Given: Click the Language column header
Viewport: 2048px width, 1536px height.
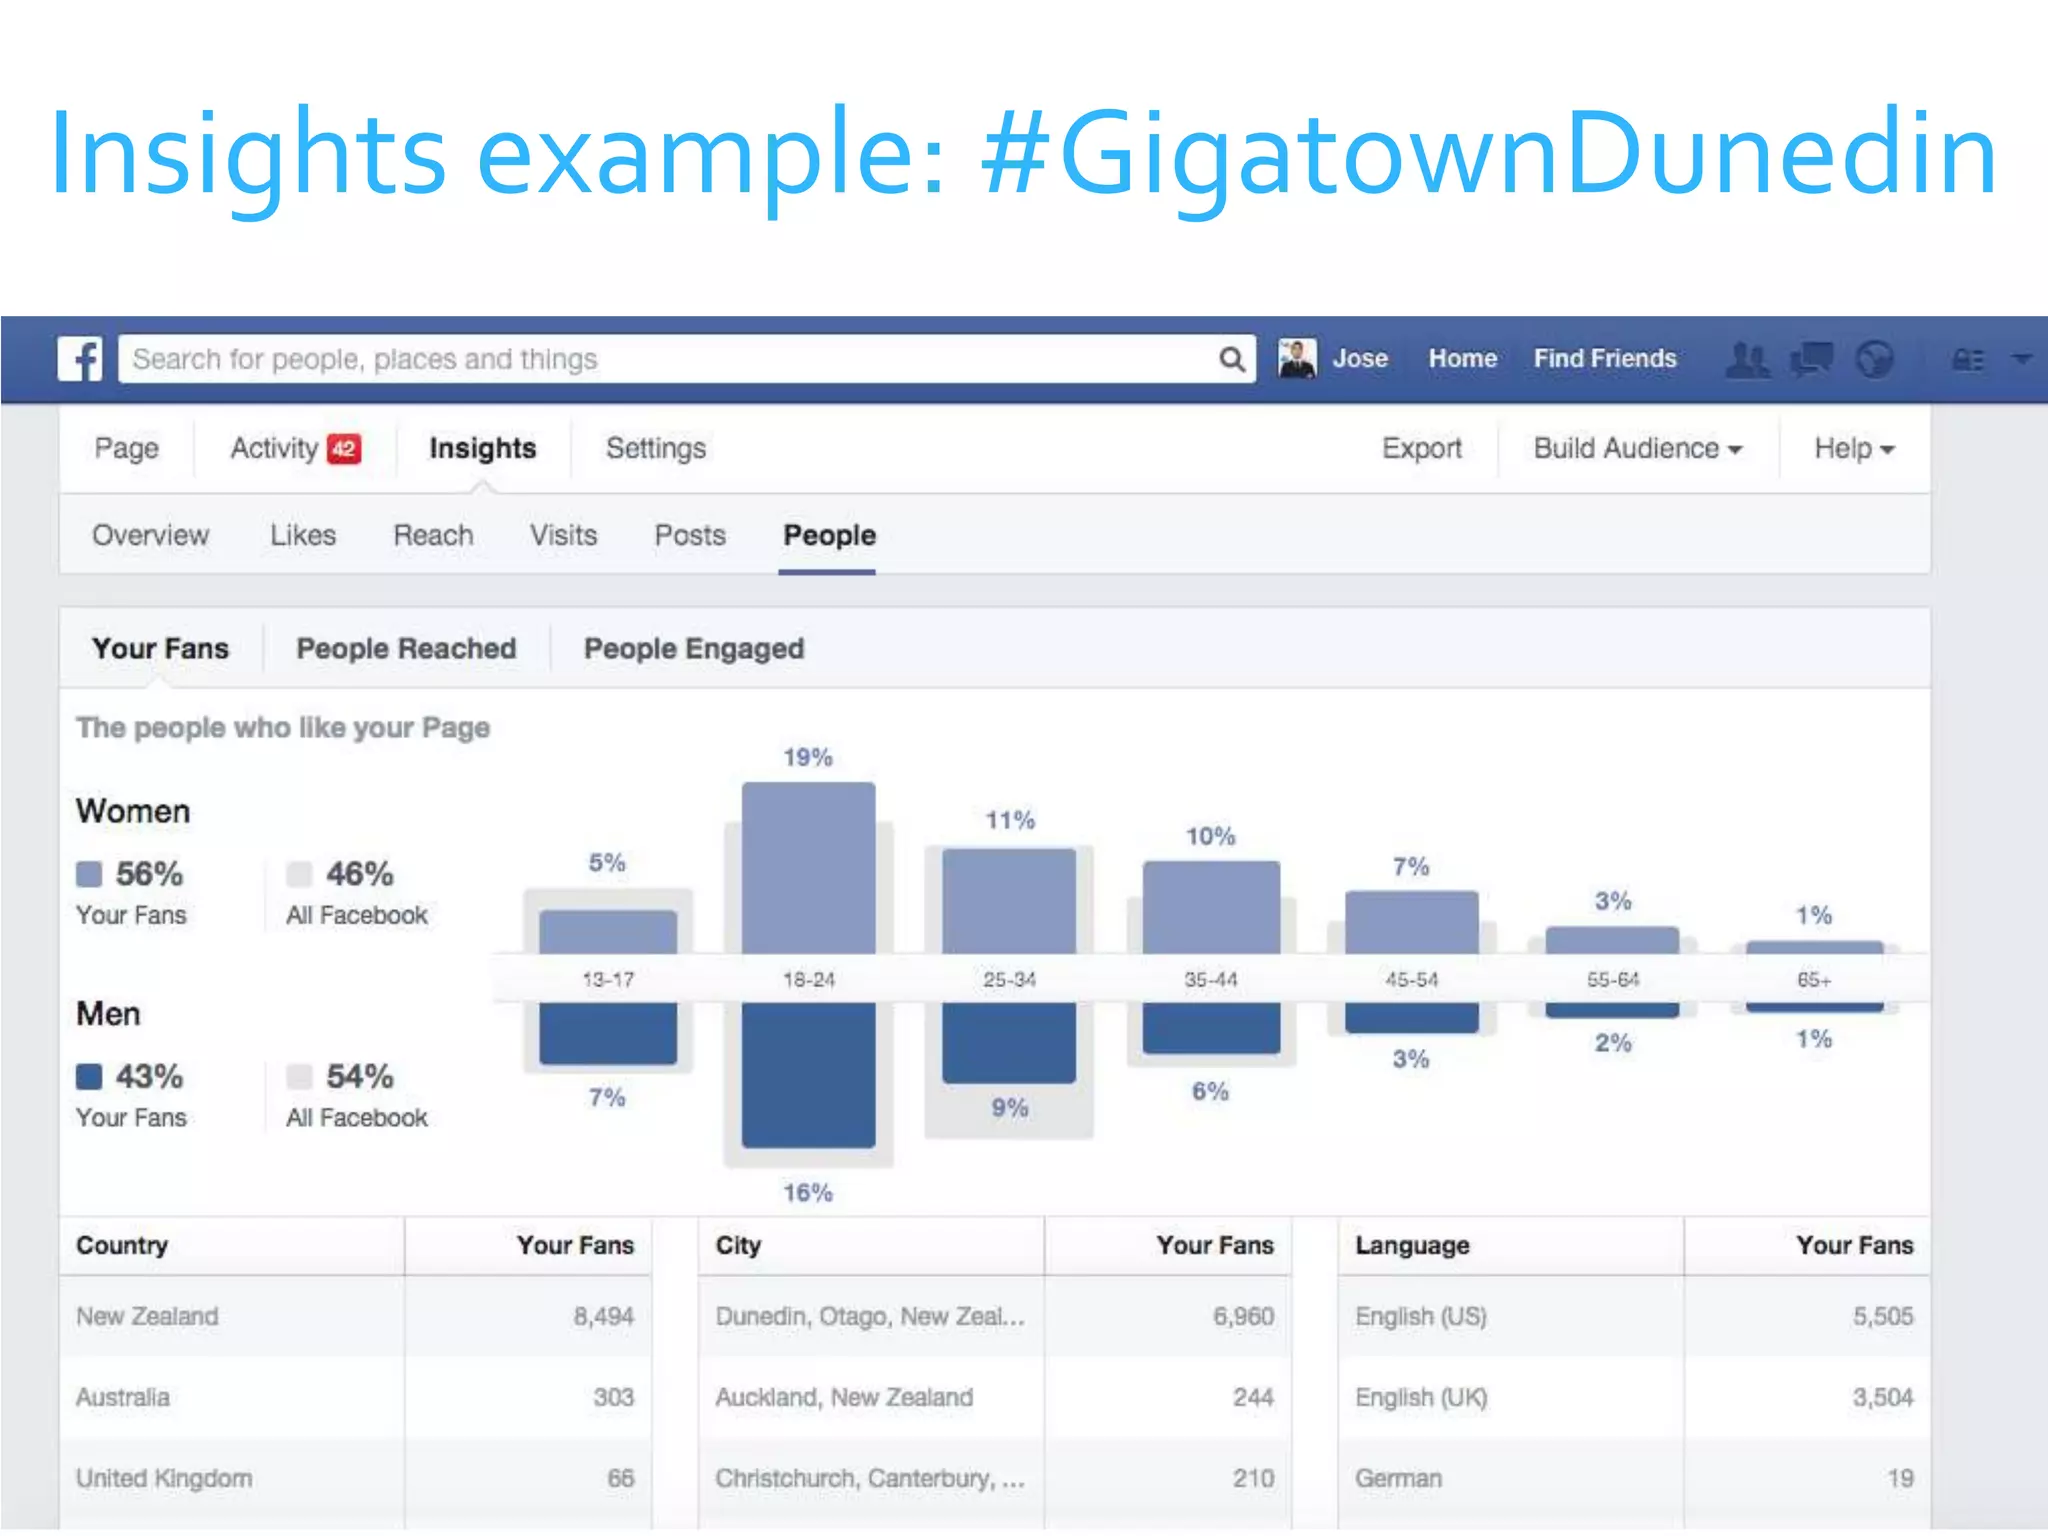Looking at the screenshot, I should (1412, 1245).
